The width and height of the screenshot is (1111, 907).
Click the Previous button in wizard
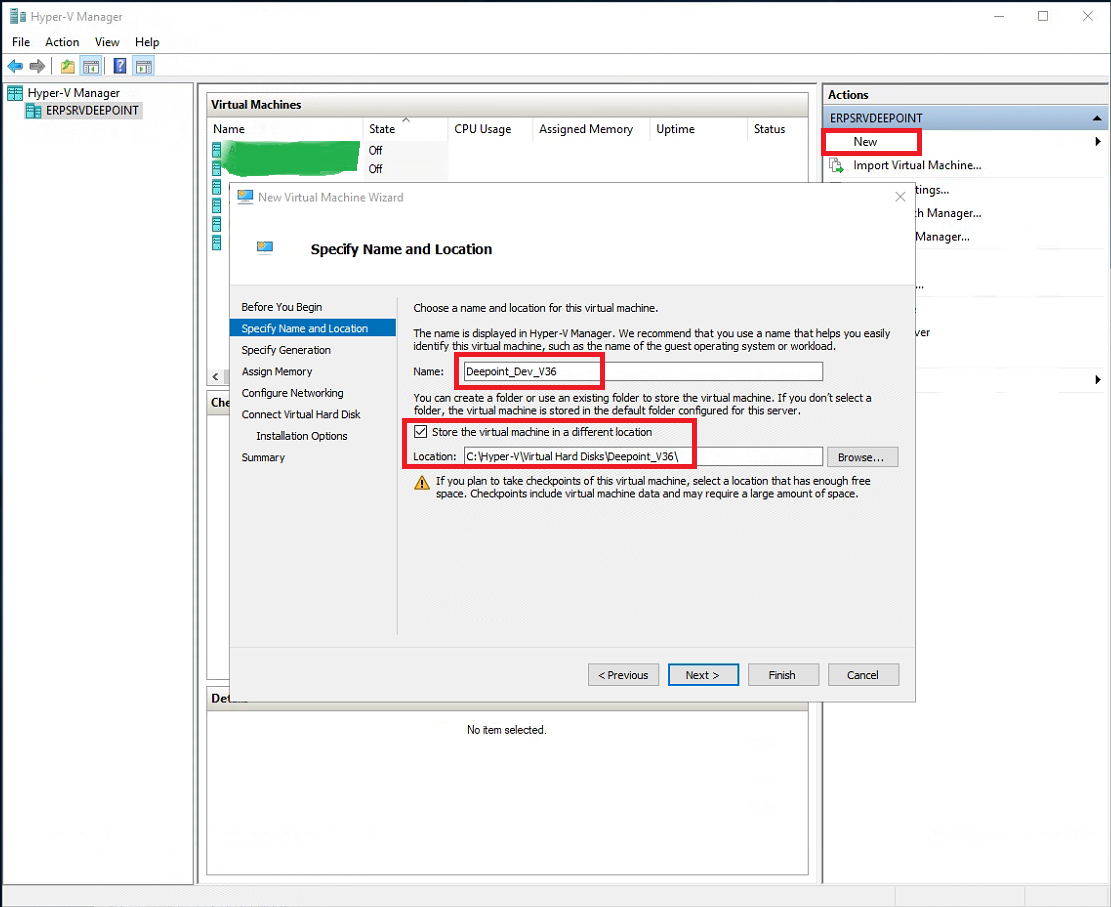(624, 675)
